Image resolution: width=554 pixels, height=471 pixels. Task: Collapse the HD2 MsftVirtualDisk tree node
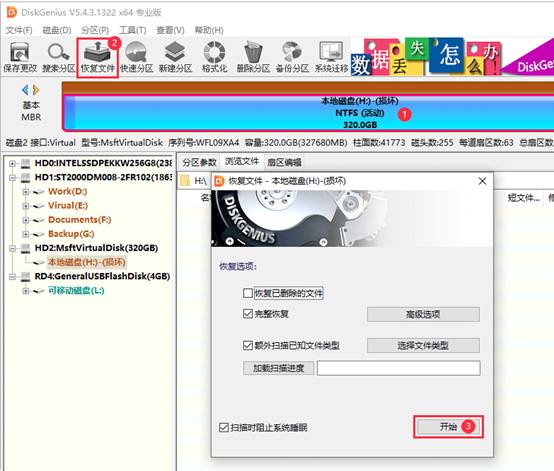pyautogui.click(x=12, y=248)
